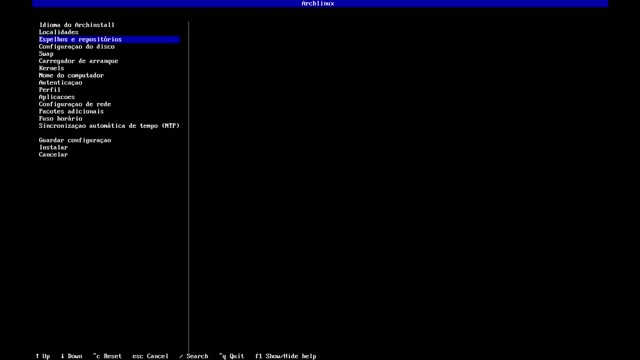Click 'f1 Show/Hide help' hint
640x360 pixels.
(286, 356)
